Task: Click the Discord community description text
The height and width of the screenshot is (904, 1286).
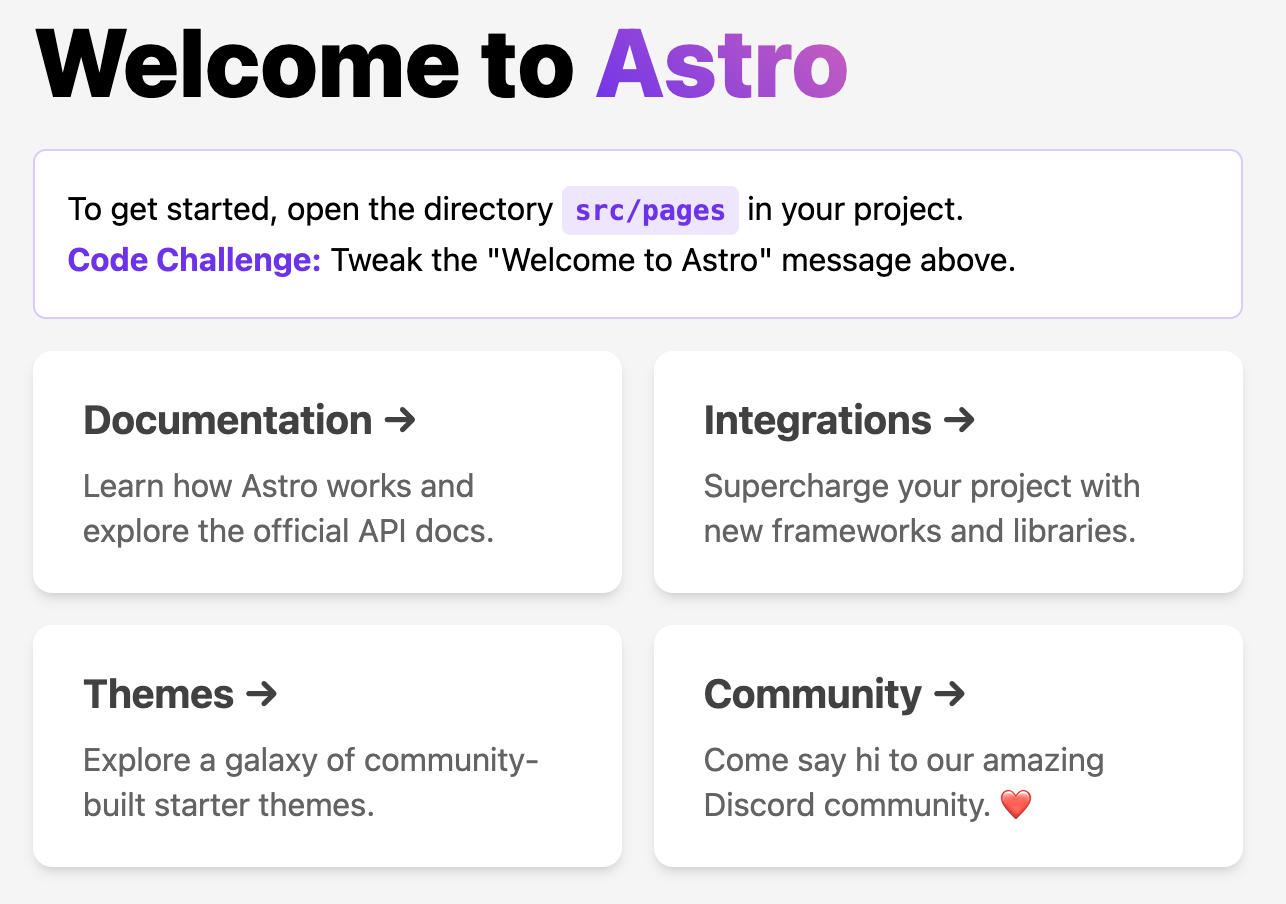Action: [903, 782]
